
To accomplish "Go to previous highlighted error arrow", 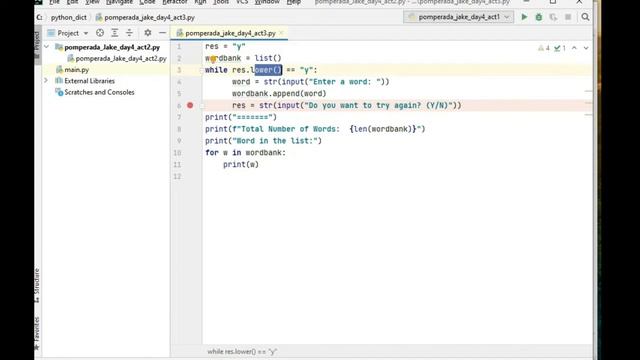I will point(574,48).
